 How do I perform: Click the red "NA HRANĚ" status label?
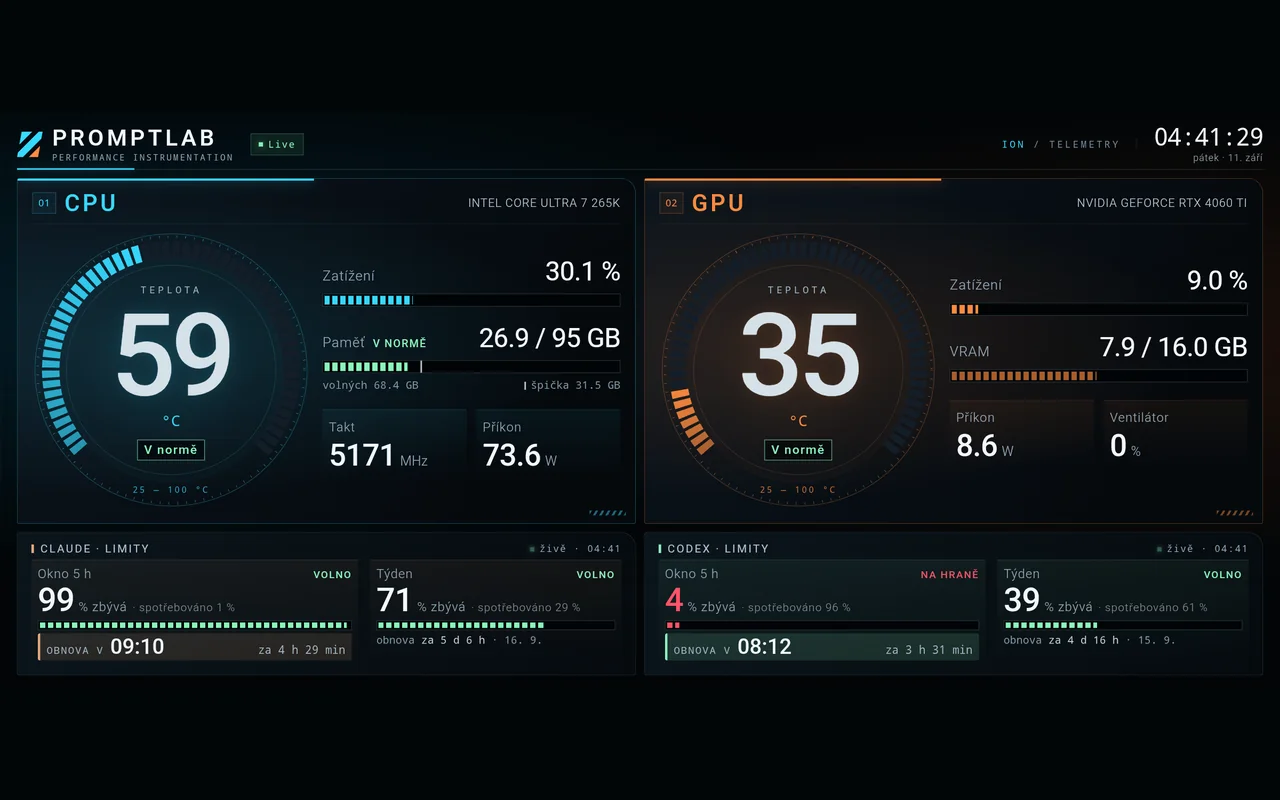point(949,575)
